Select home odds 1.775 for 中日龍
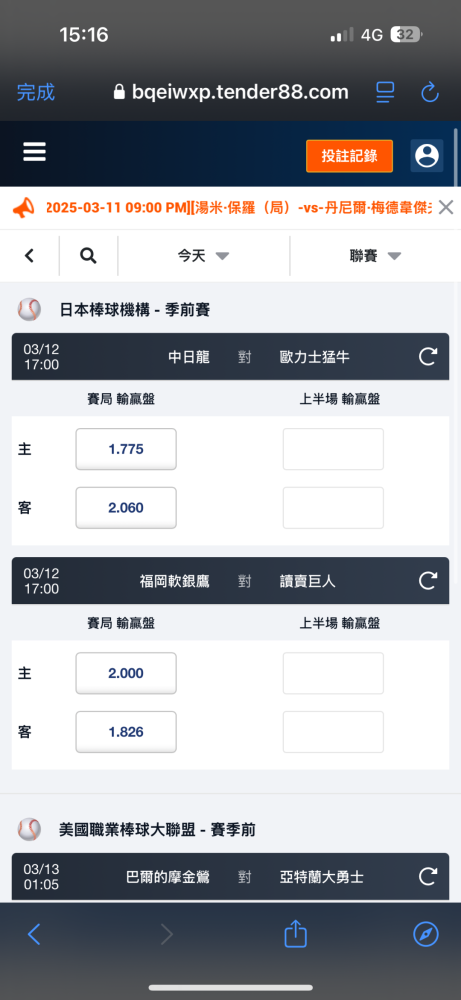 click(x=126, y=449)
